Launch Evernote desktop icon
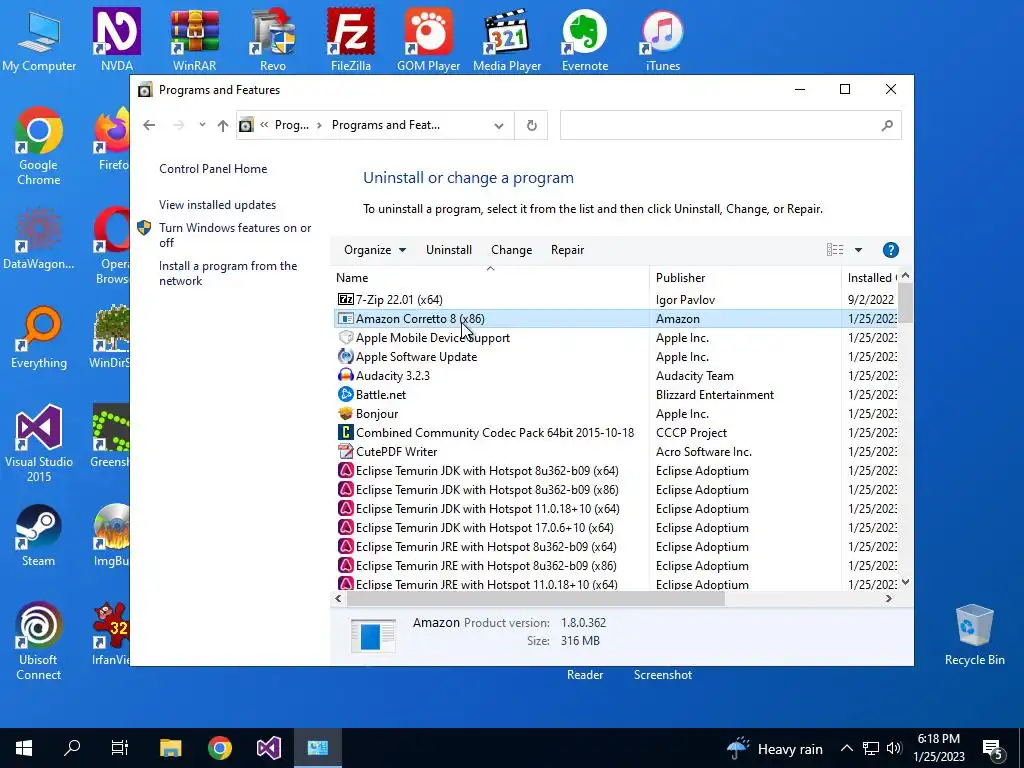 click(584, 39)
